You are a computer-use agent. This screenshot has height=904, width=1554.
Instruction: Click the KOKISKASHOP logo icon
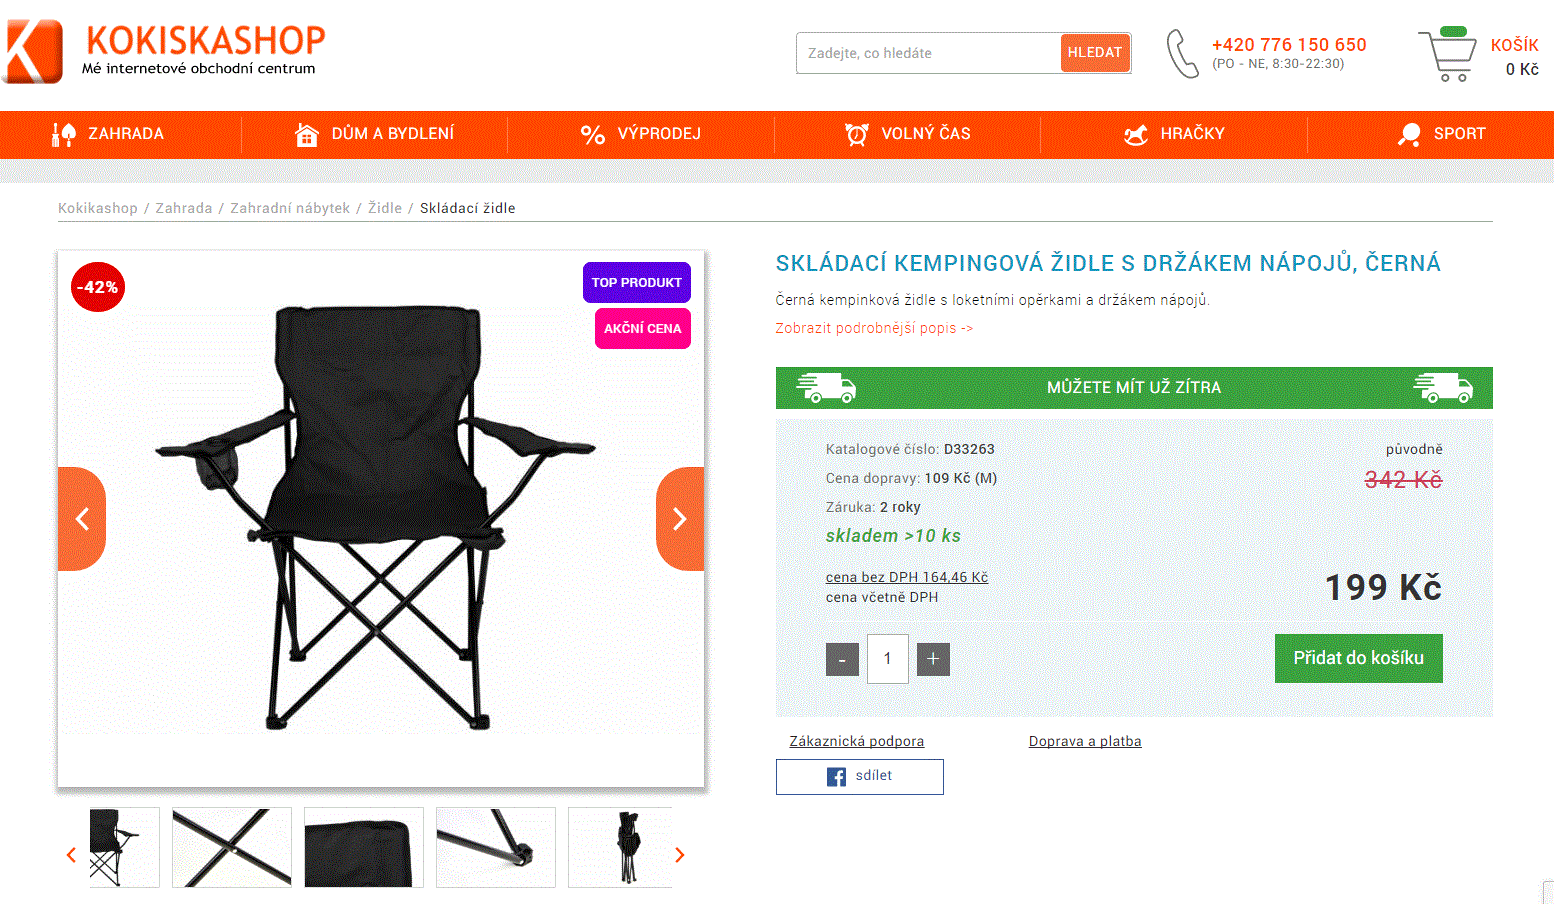click(34, 51)
